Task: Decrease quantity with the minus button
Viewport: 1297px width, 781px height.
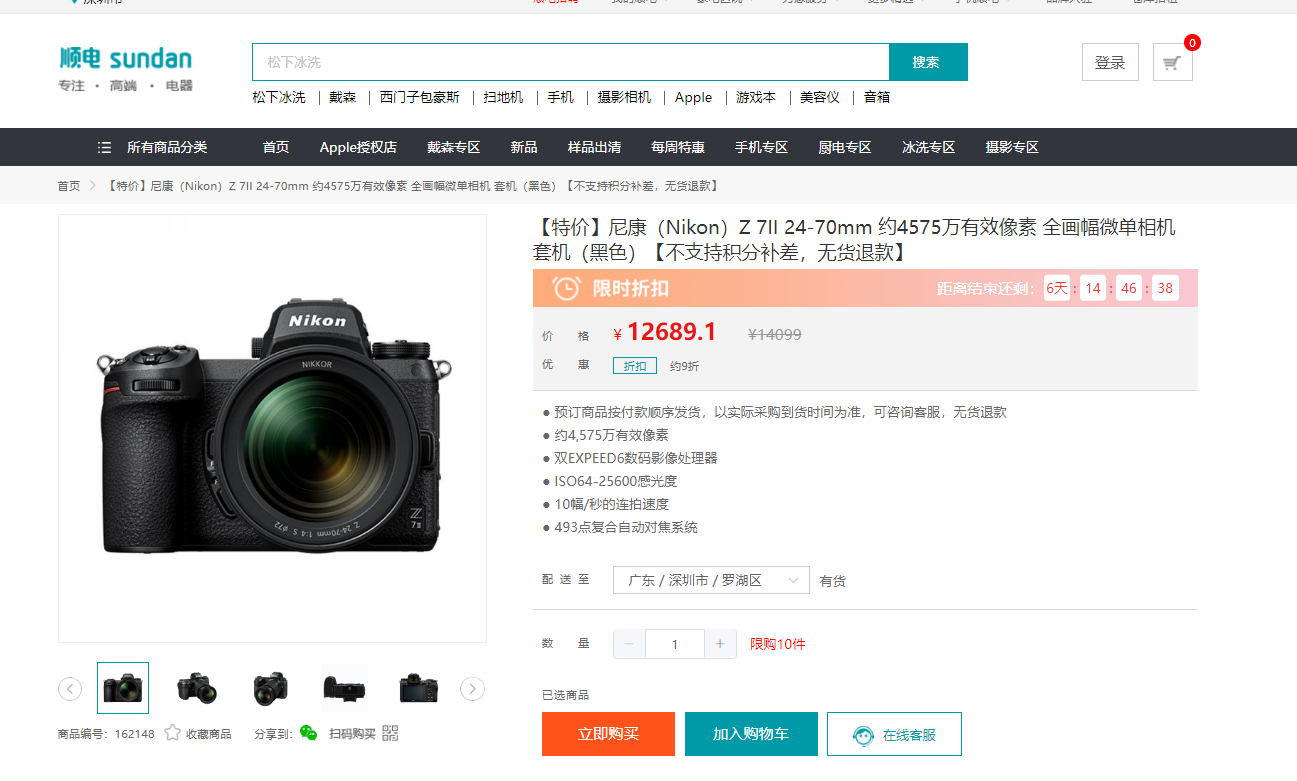Action: click(629, 644)
